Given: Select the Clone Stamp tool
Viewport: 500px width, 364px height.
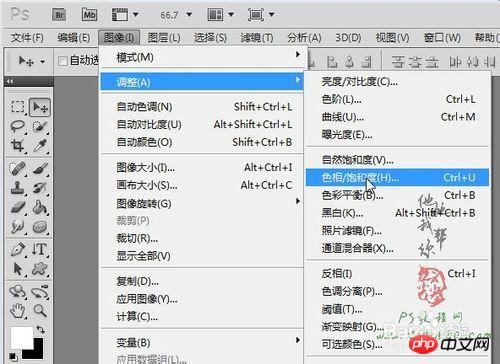Looking at the screenshot, I should [x=17, y=188].
